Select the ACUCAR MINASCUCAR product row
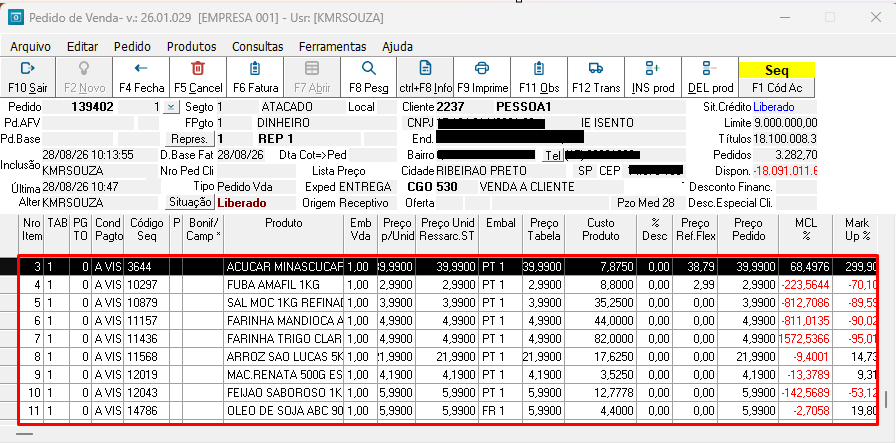This screenshot has width=896, height=443. coord(448,267)
